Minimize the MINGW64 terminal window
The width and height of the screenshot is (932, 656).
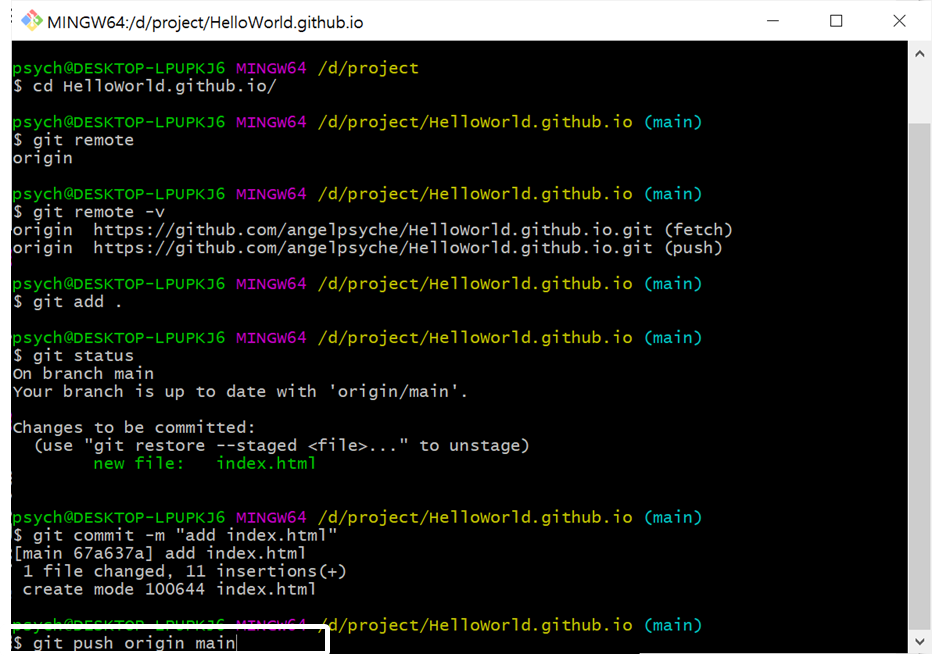(x=773, y=21)
